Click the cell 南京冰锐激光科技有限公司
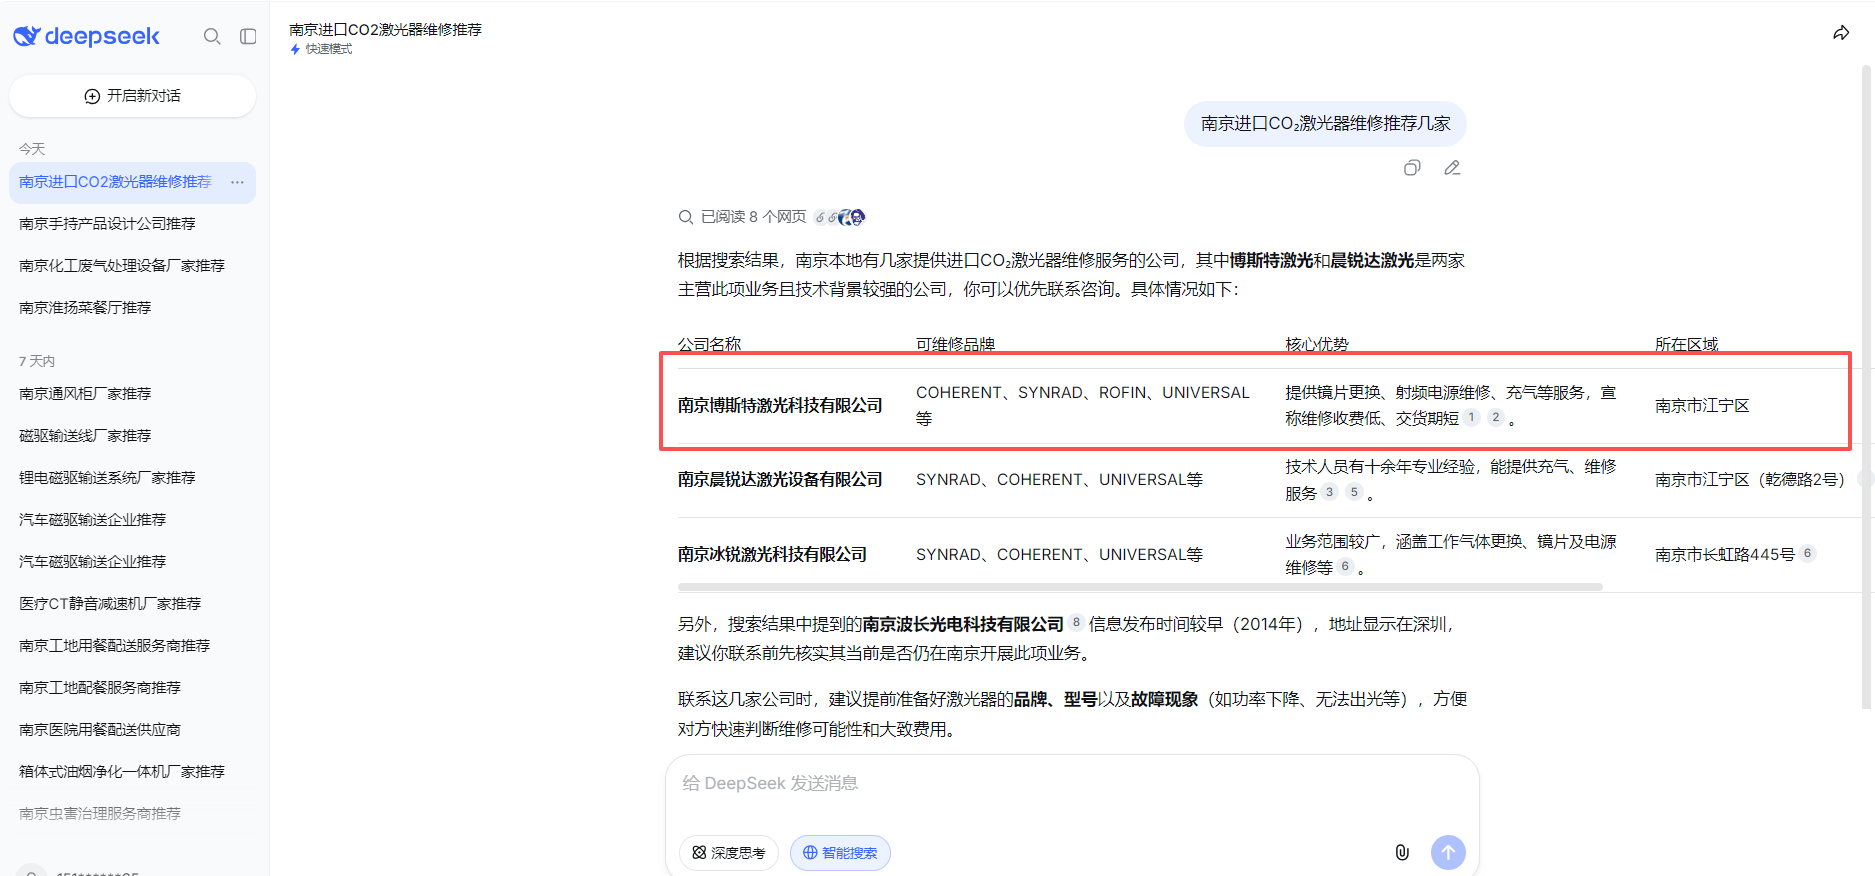 click(772, 554)
